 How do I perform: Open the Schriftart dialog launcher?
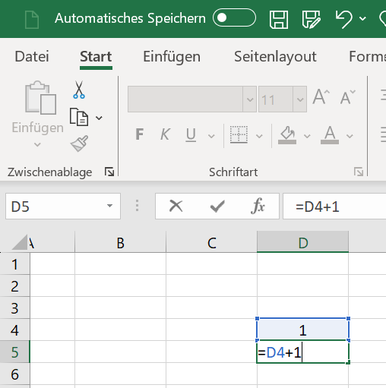tap(359, 172)
